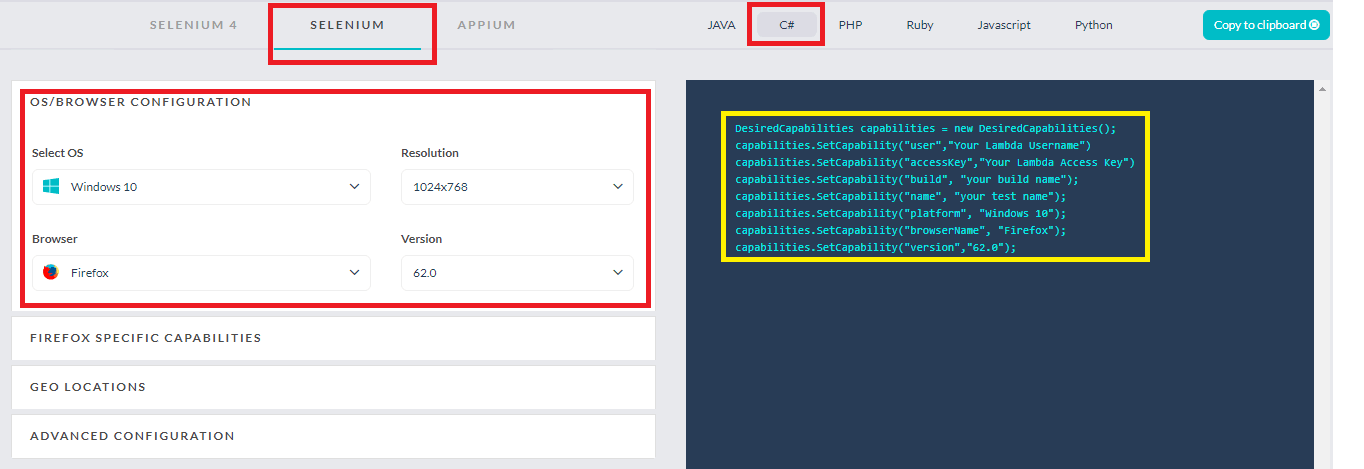Click the Resolution field label
The height and width of the screenshot is (469, 1364).
pyautogui.click(x=430, y=153)
